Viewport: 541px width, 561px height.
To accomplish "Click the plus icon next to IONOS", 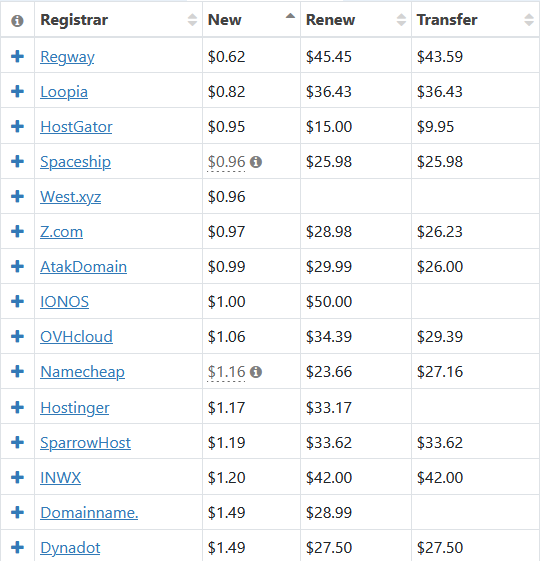I will (x=17, y=301).
